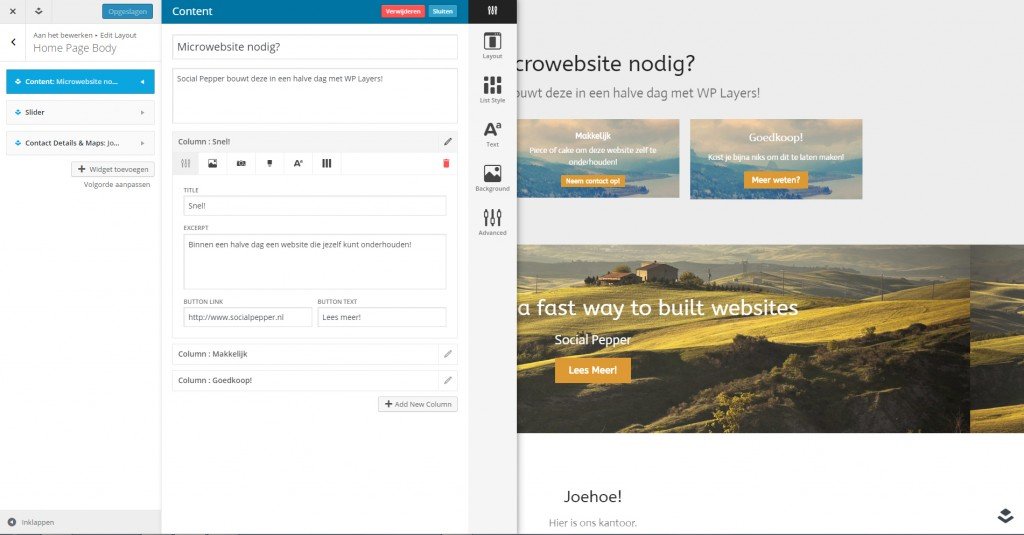Image resolution: width=1024 pixels, height=535 pixels.
Task: Edit the widget title field Microwebsite nodig?
Action: 315,47
